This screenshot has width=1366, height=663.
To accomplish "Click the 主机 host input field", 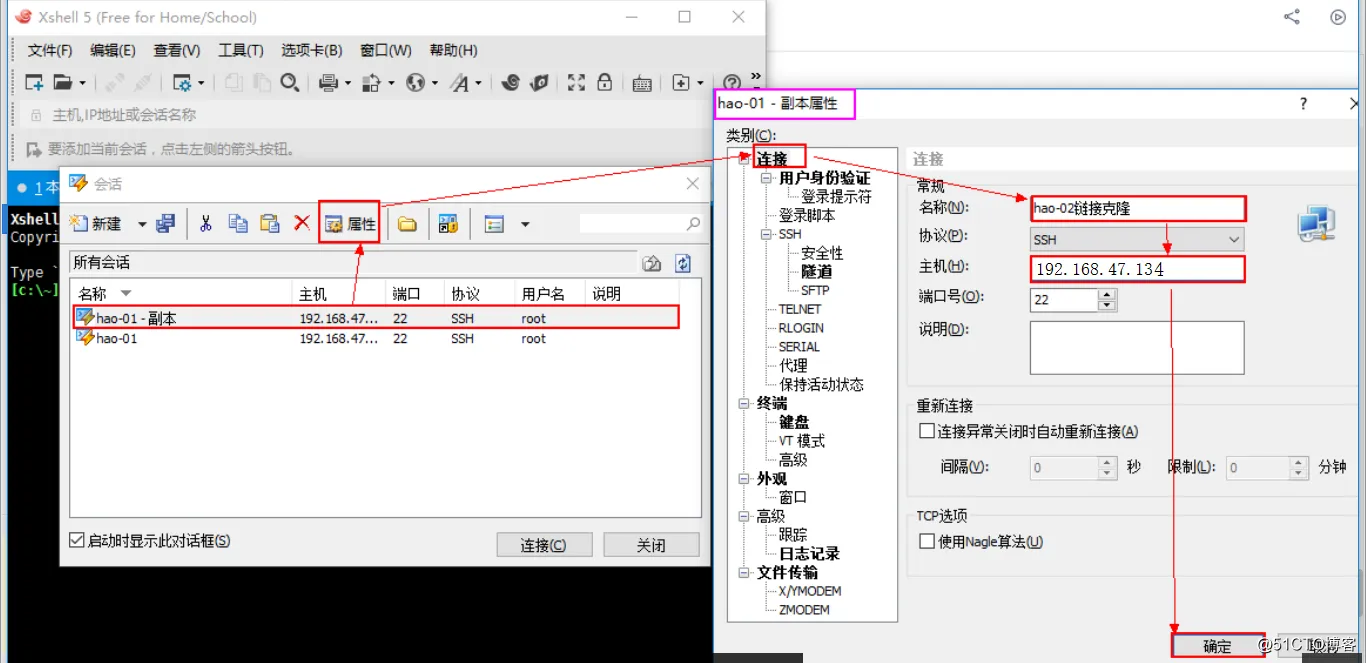I will 1137,269.
